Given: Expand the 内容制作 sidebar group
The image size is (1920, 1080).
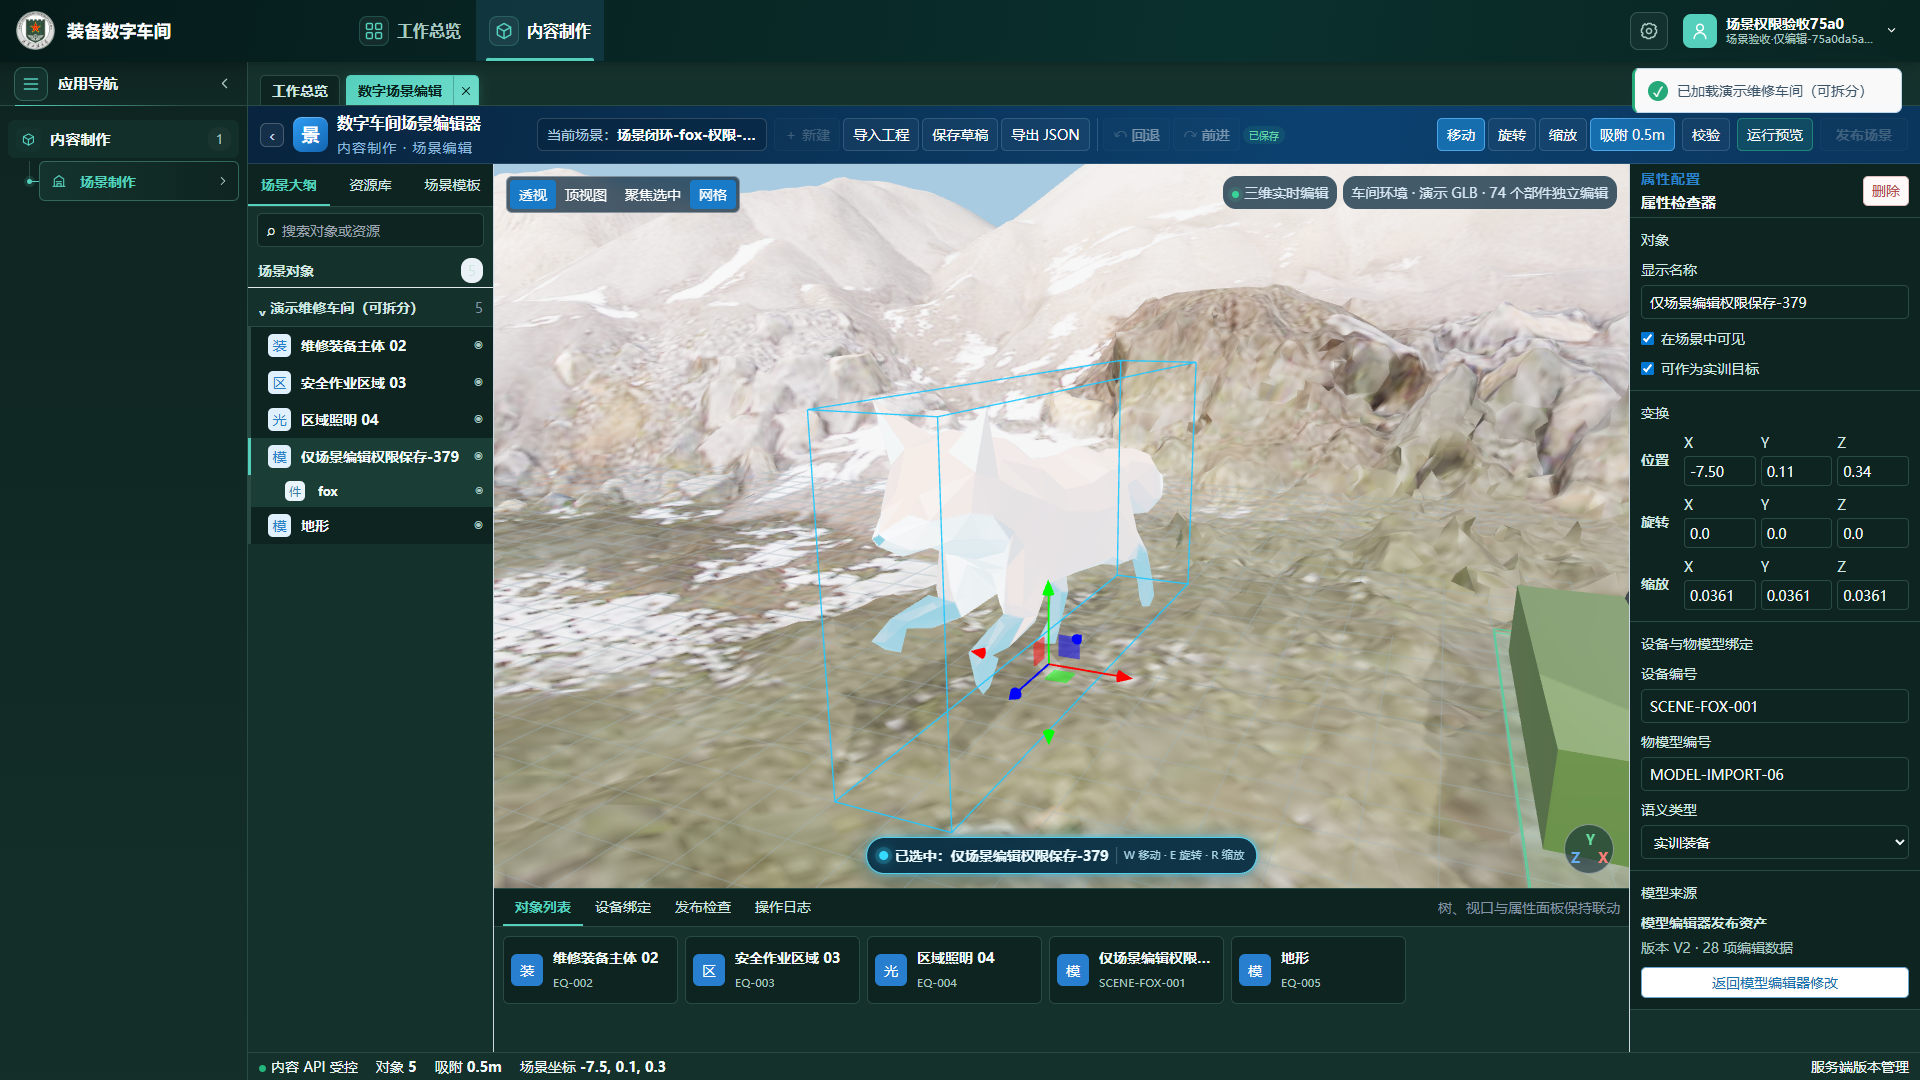Looking at the screenshot, I should click(x=124, y=140).
